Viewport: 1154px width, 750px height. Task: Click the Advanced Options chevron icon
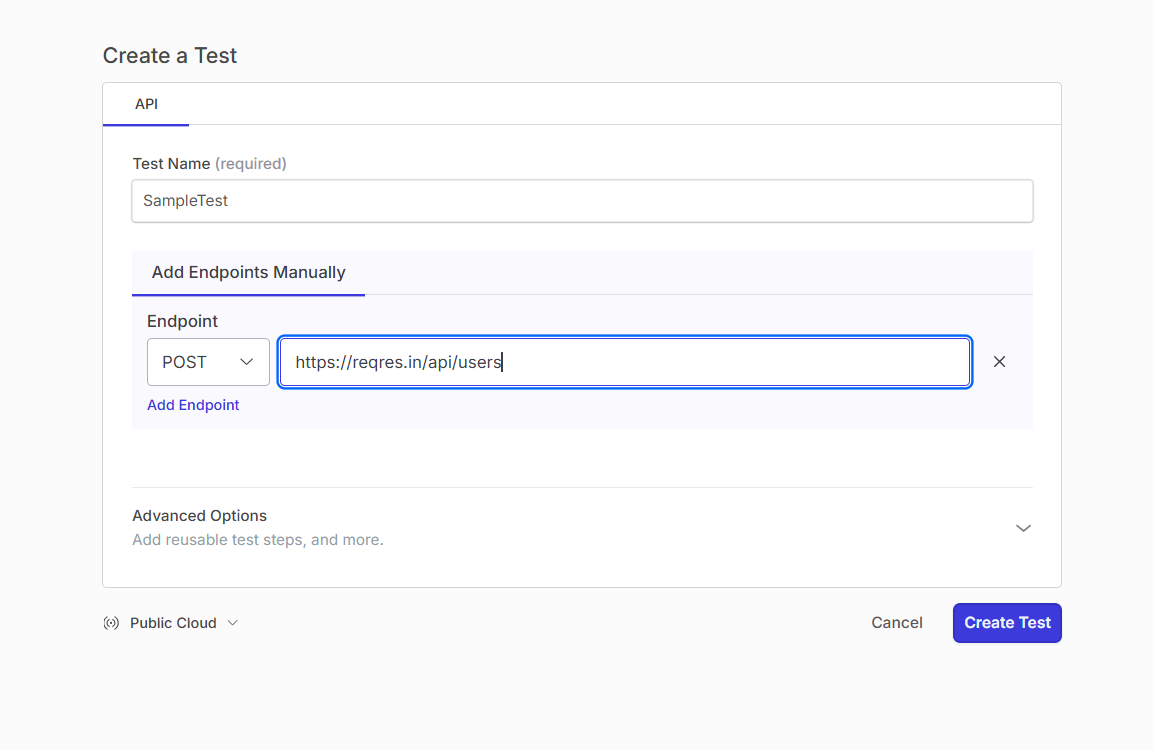(x=1023, y=527)
